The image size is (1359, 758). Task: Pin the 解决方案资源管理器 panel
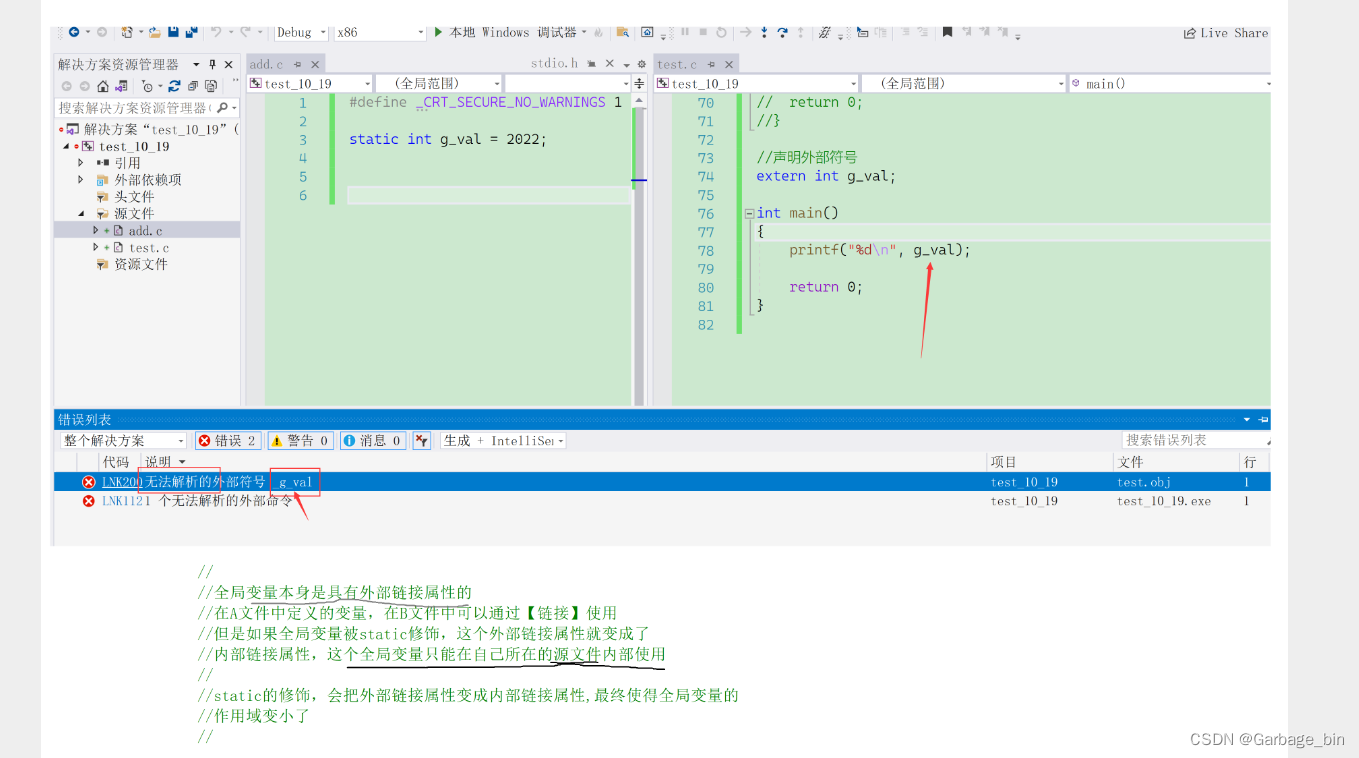(x=213, y=64)
